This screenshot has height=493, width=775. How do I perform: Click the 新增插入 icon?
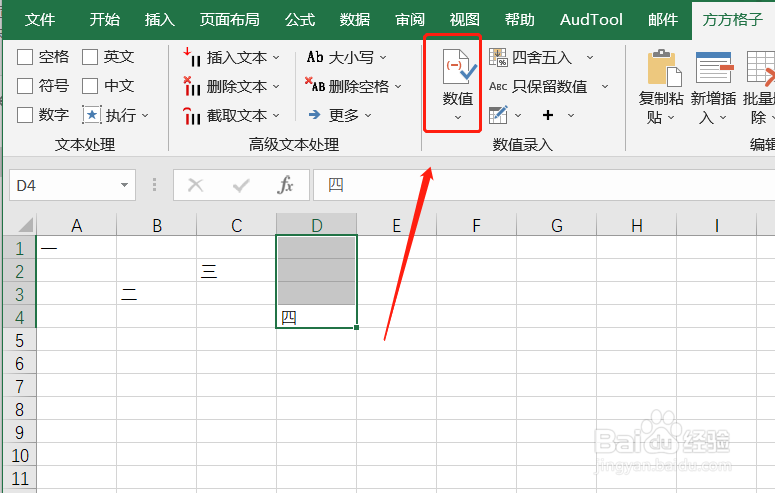[x=714, y=67]
